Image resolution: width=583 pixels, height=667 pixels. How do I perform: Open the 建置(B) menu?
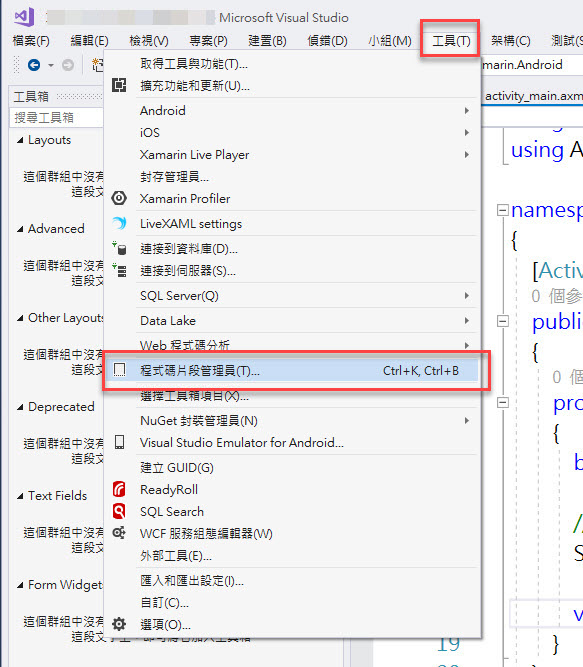pos(267,41)
